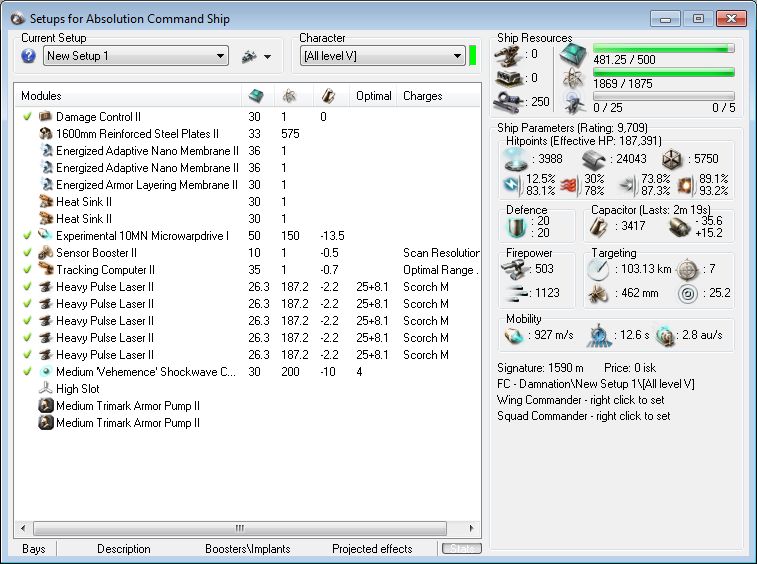Click the capacitor column header icon
The image size is (757, 564).
pos(327,96)
